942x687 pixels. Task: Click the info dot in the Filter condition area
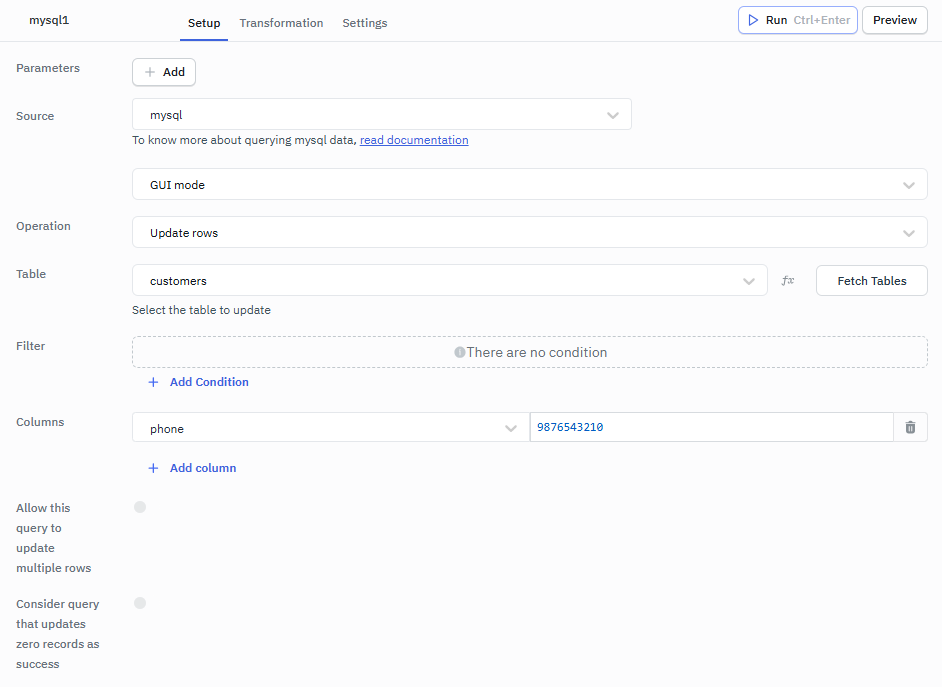pyautogui.click(x=459, y=352)
